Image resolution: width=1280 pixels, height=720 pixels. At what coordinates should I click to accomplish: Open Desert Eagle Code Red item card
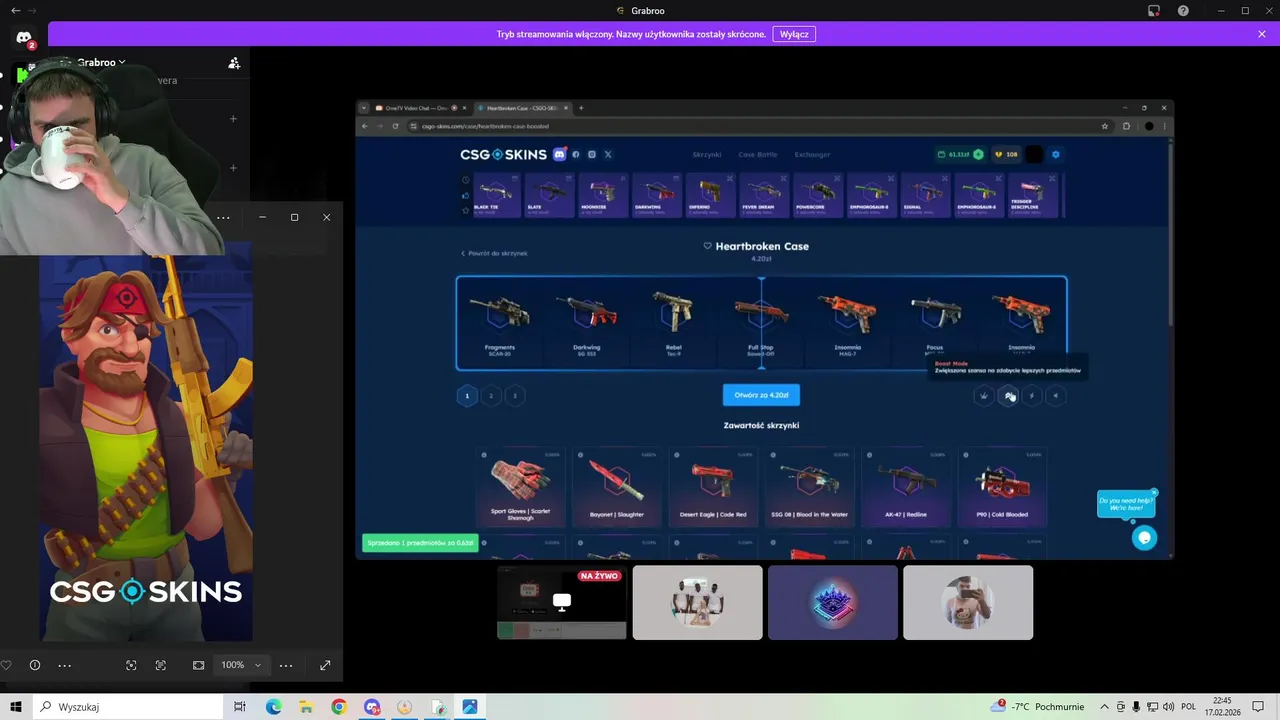pyautogui.click(x=713, y=487)
